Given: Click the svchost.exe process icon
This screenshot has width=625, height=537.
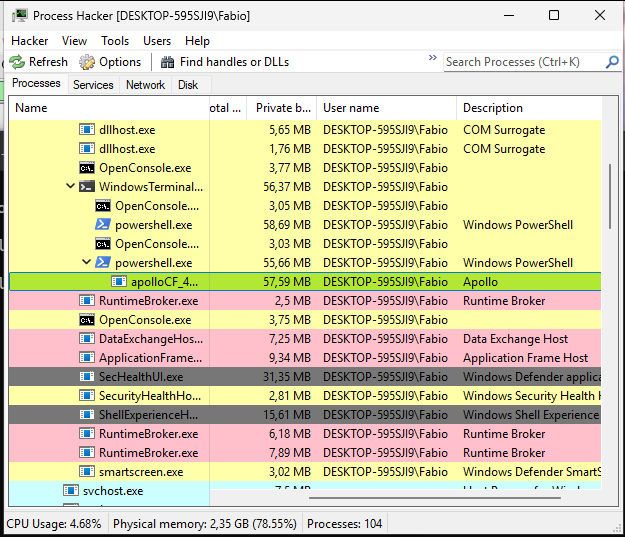Looking at the screenshot, I should click(71, 490).
